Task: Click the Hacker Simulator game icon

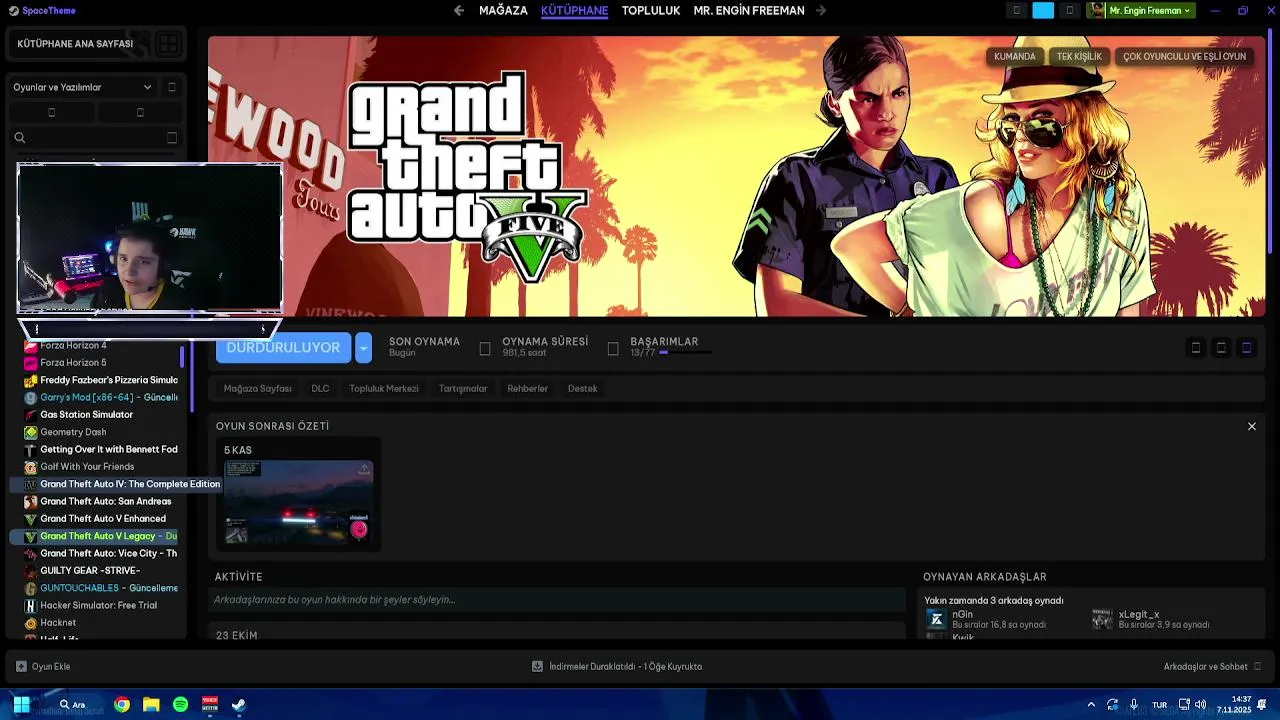Action: [31, 606]
